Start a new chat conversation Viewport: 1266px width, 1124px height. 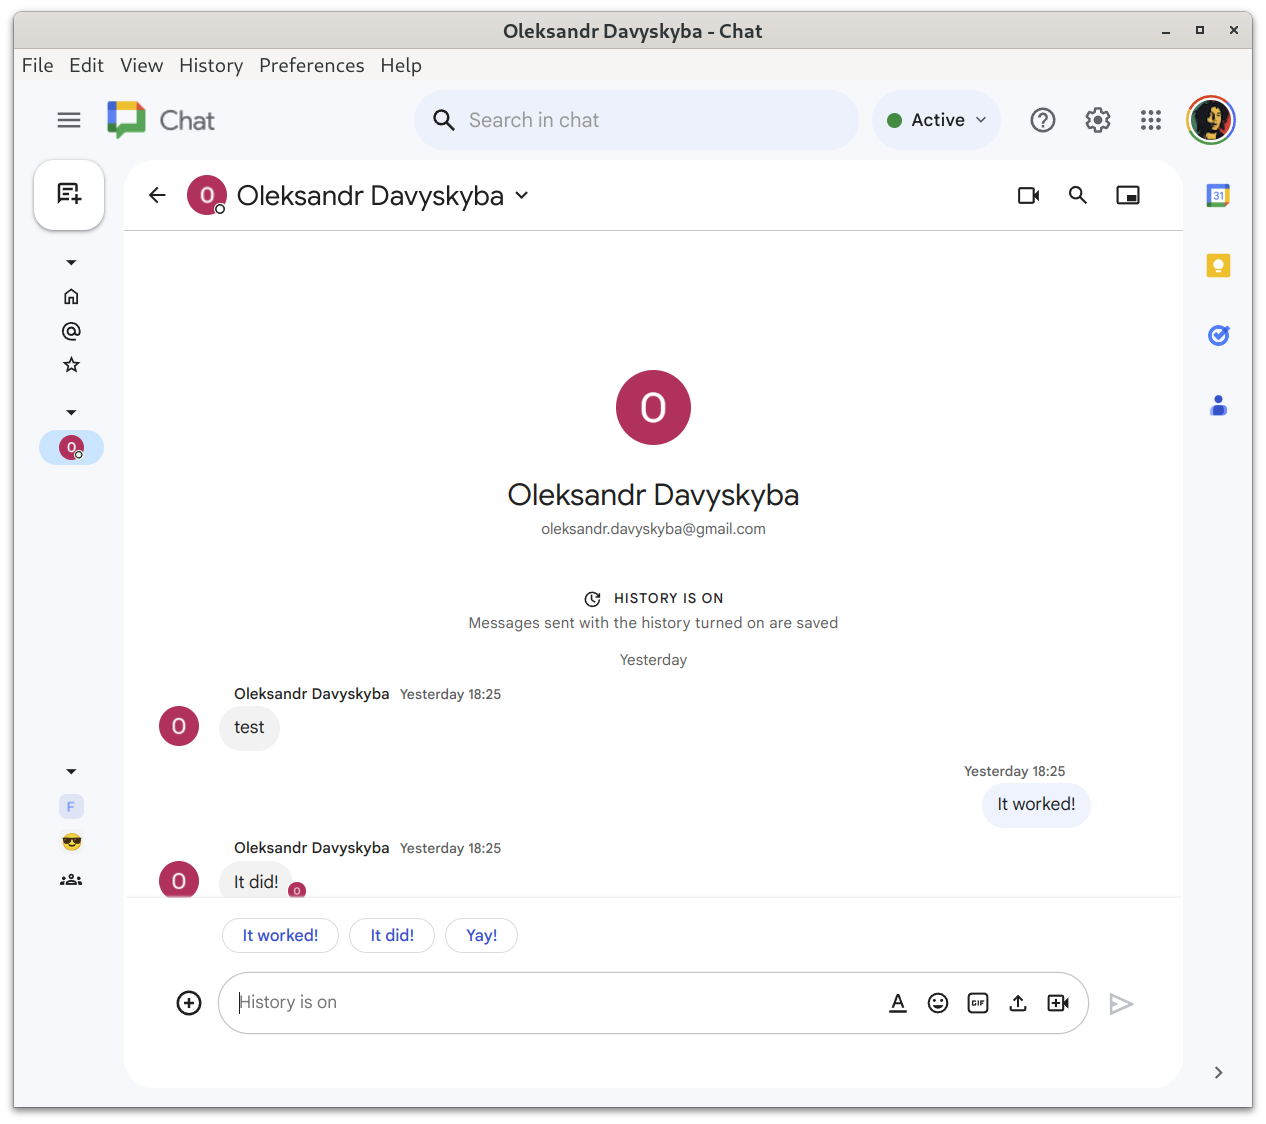click(x=69, y=194)
